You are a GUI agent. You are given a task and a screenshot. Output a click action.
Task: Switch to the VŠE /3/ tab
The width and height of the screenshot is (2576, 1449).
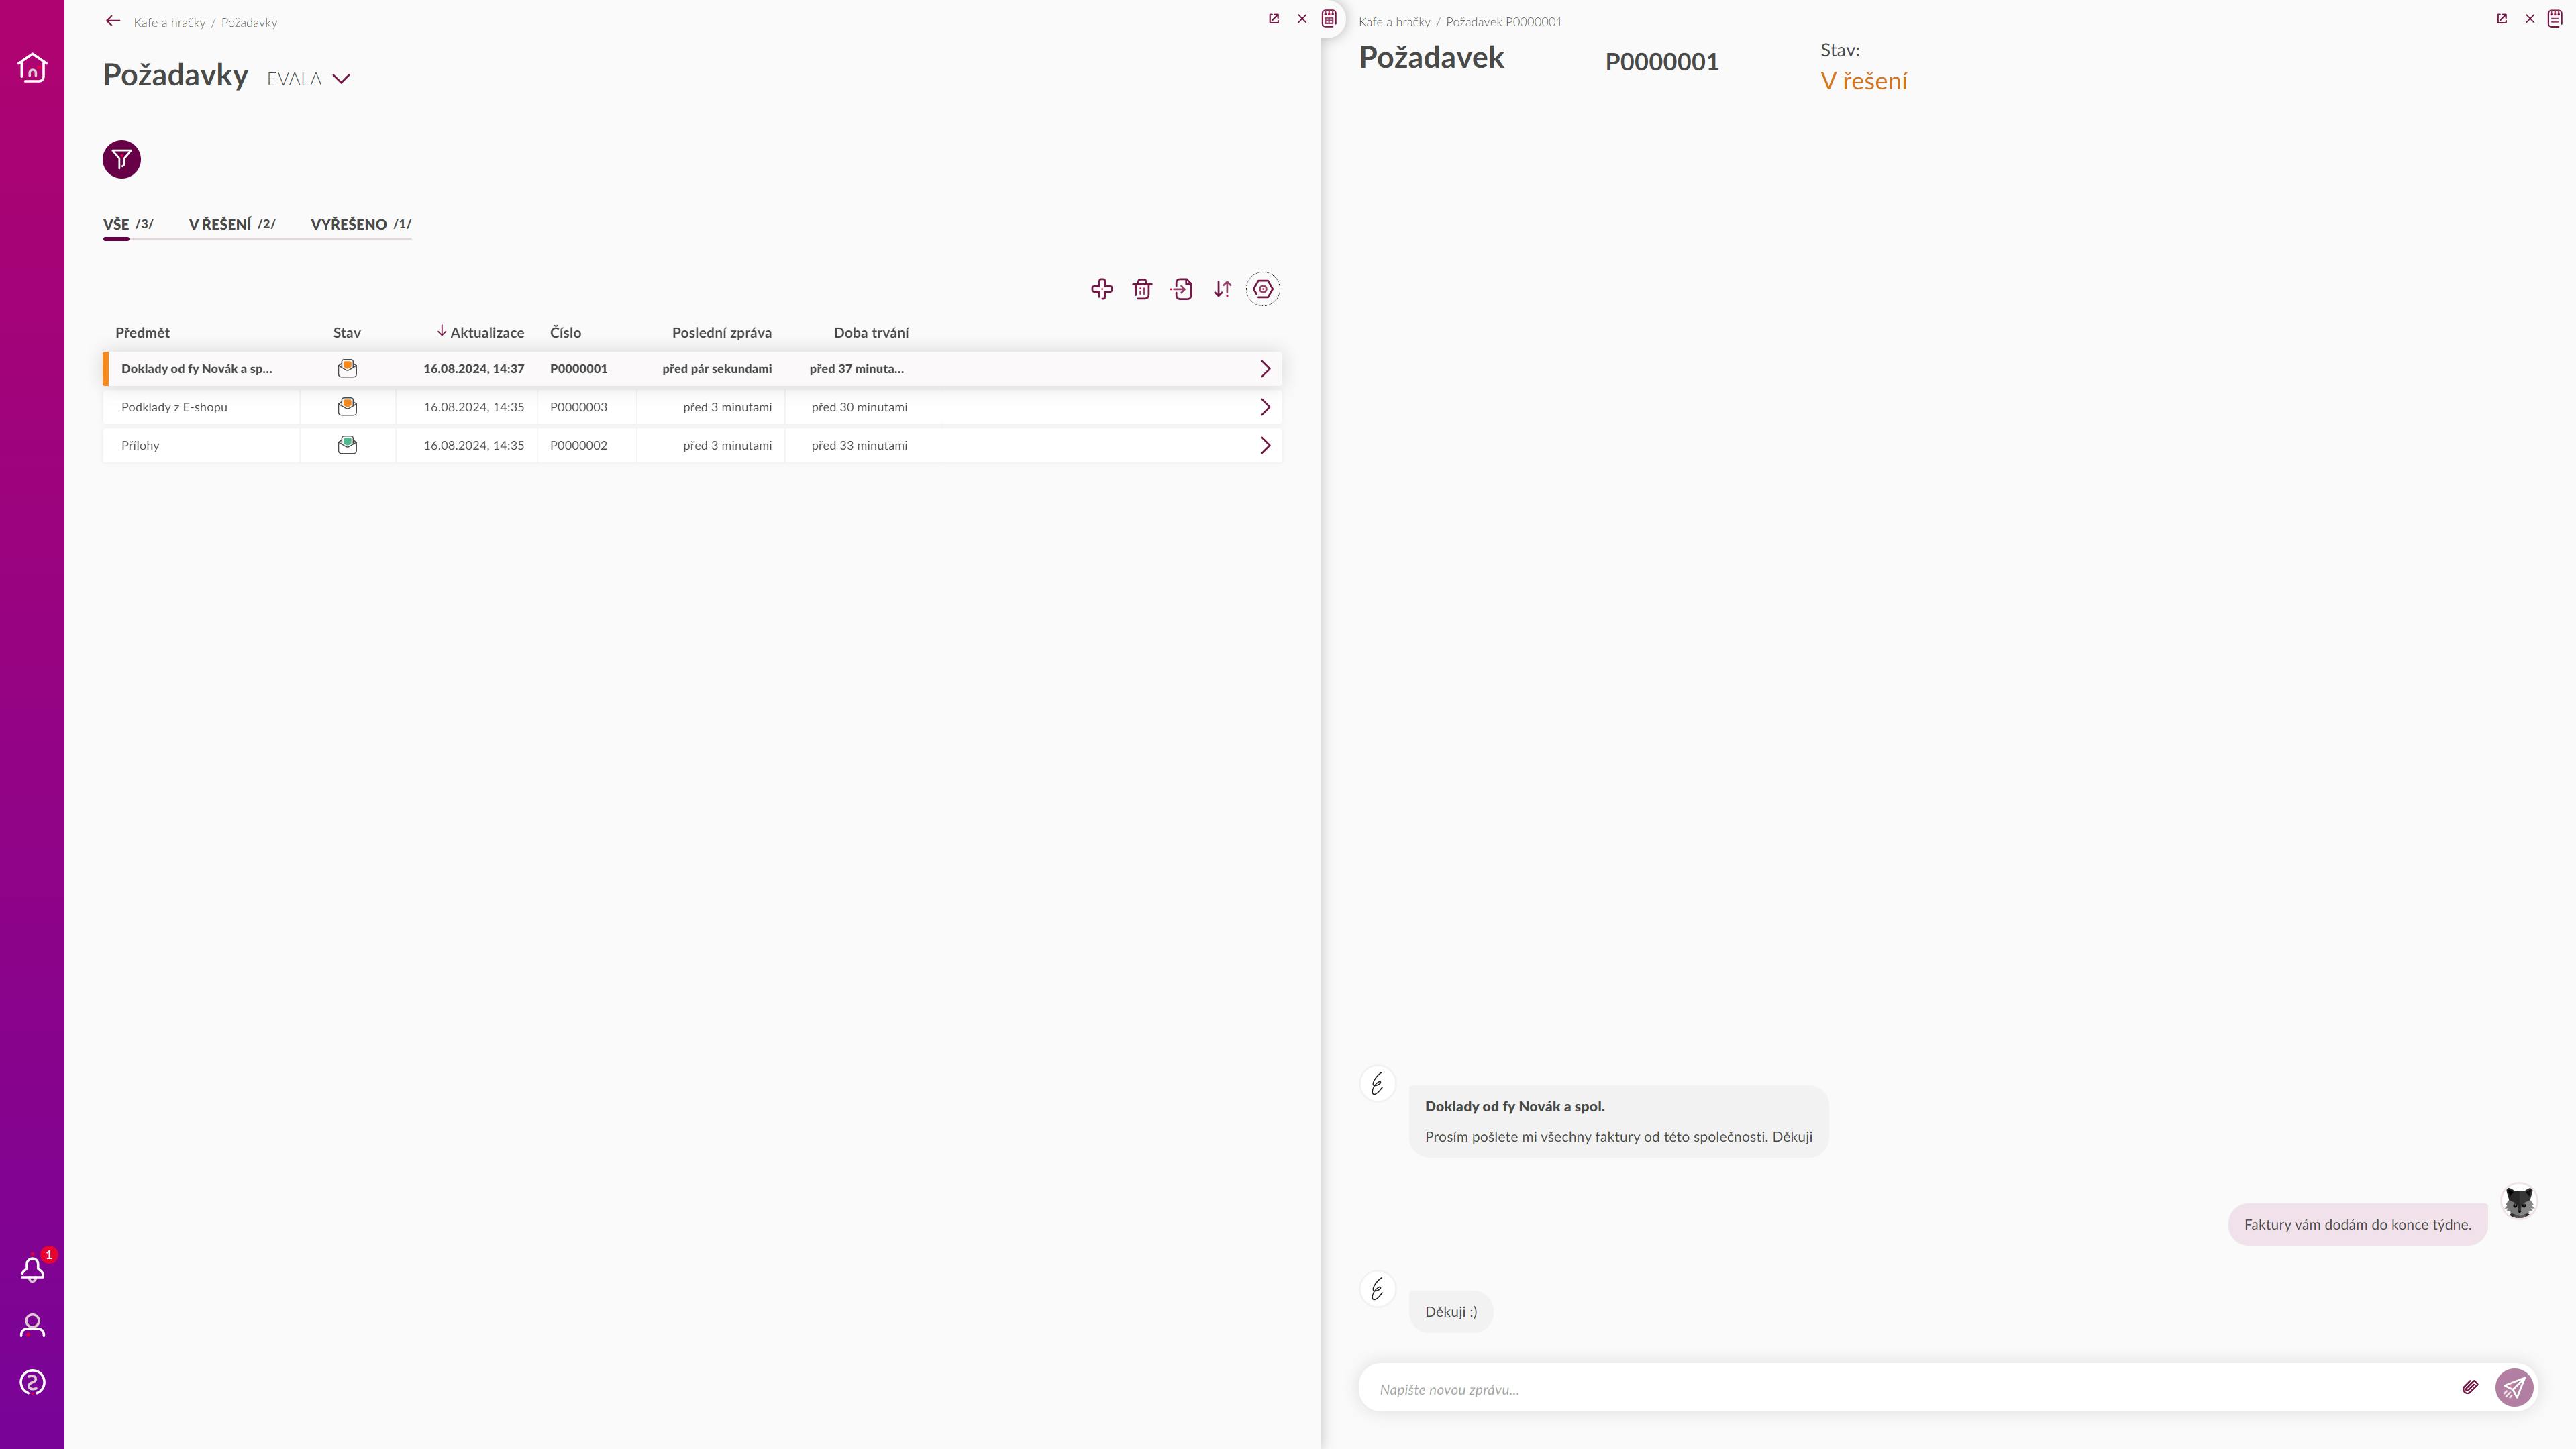128,224
